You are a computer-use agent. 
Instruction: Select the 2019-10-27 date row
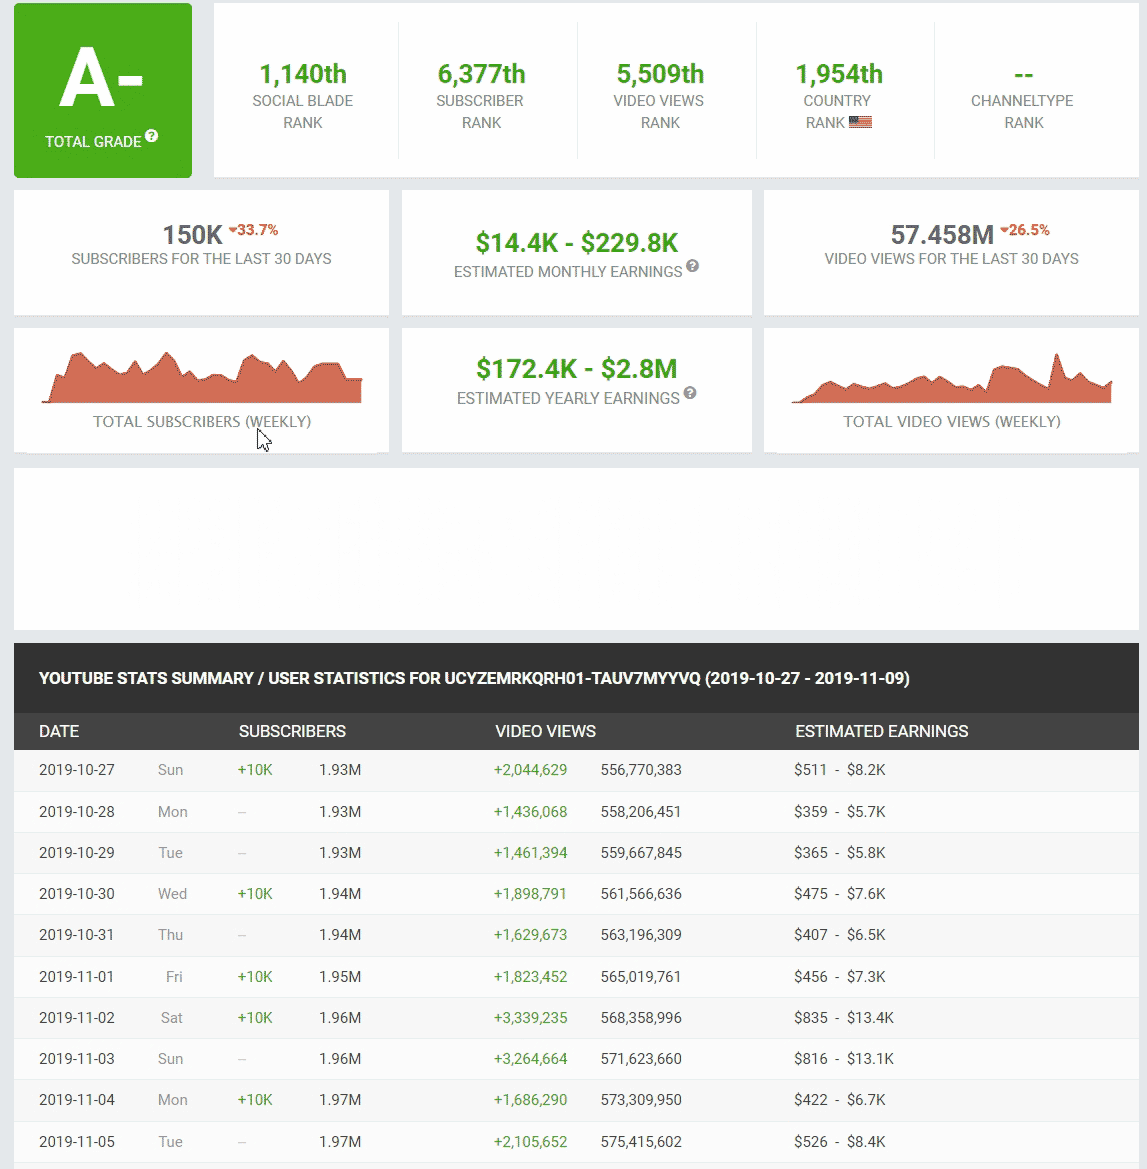coord(77,770)
